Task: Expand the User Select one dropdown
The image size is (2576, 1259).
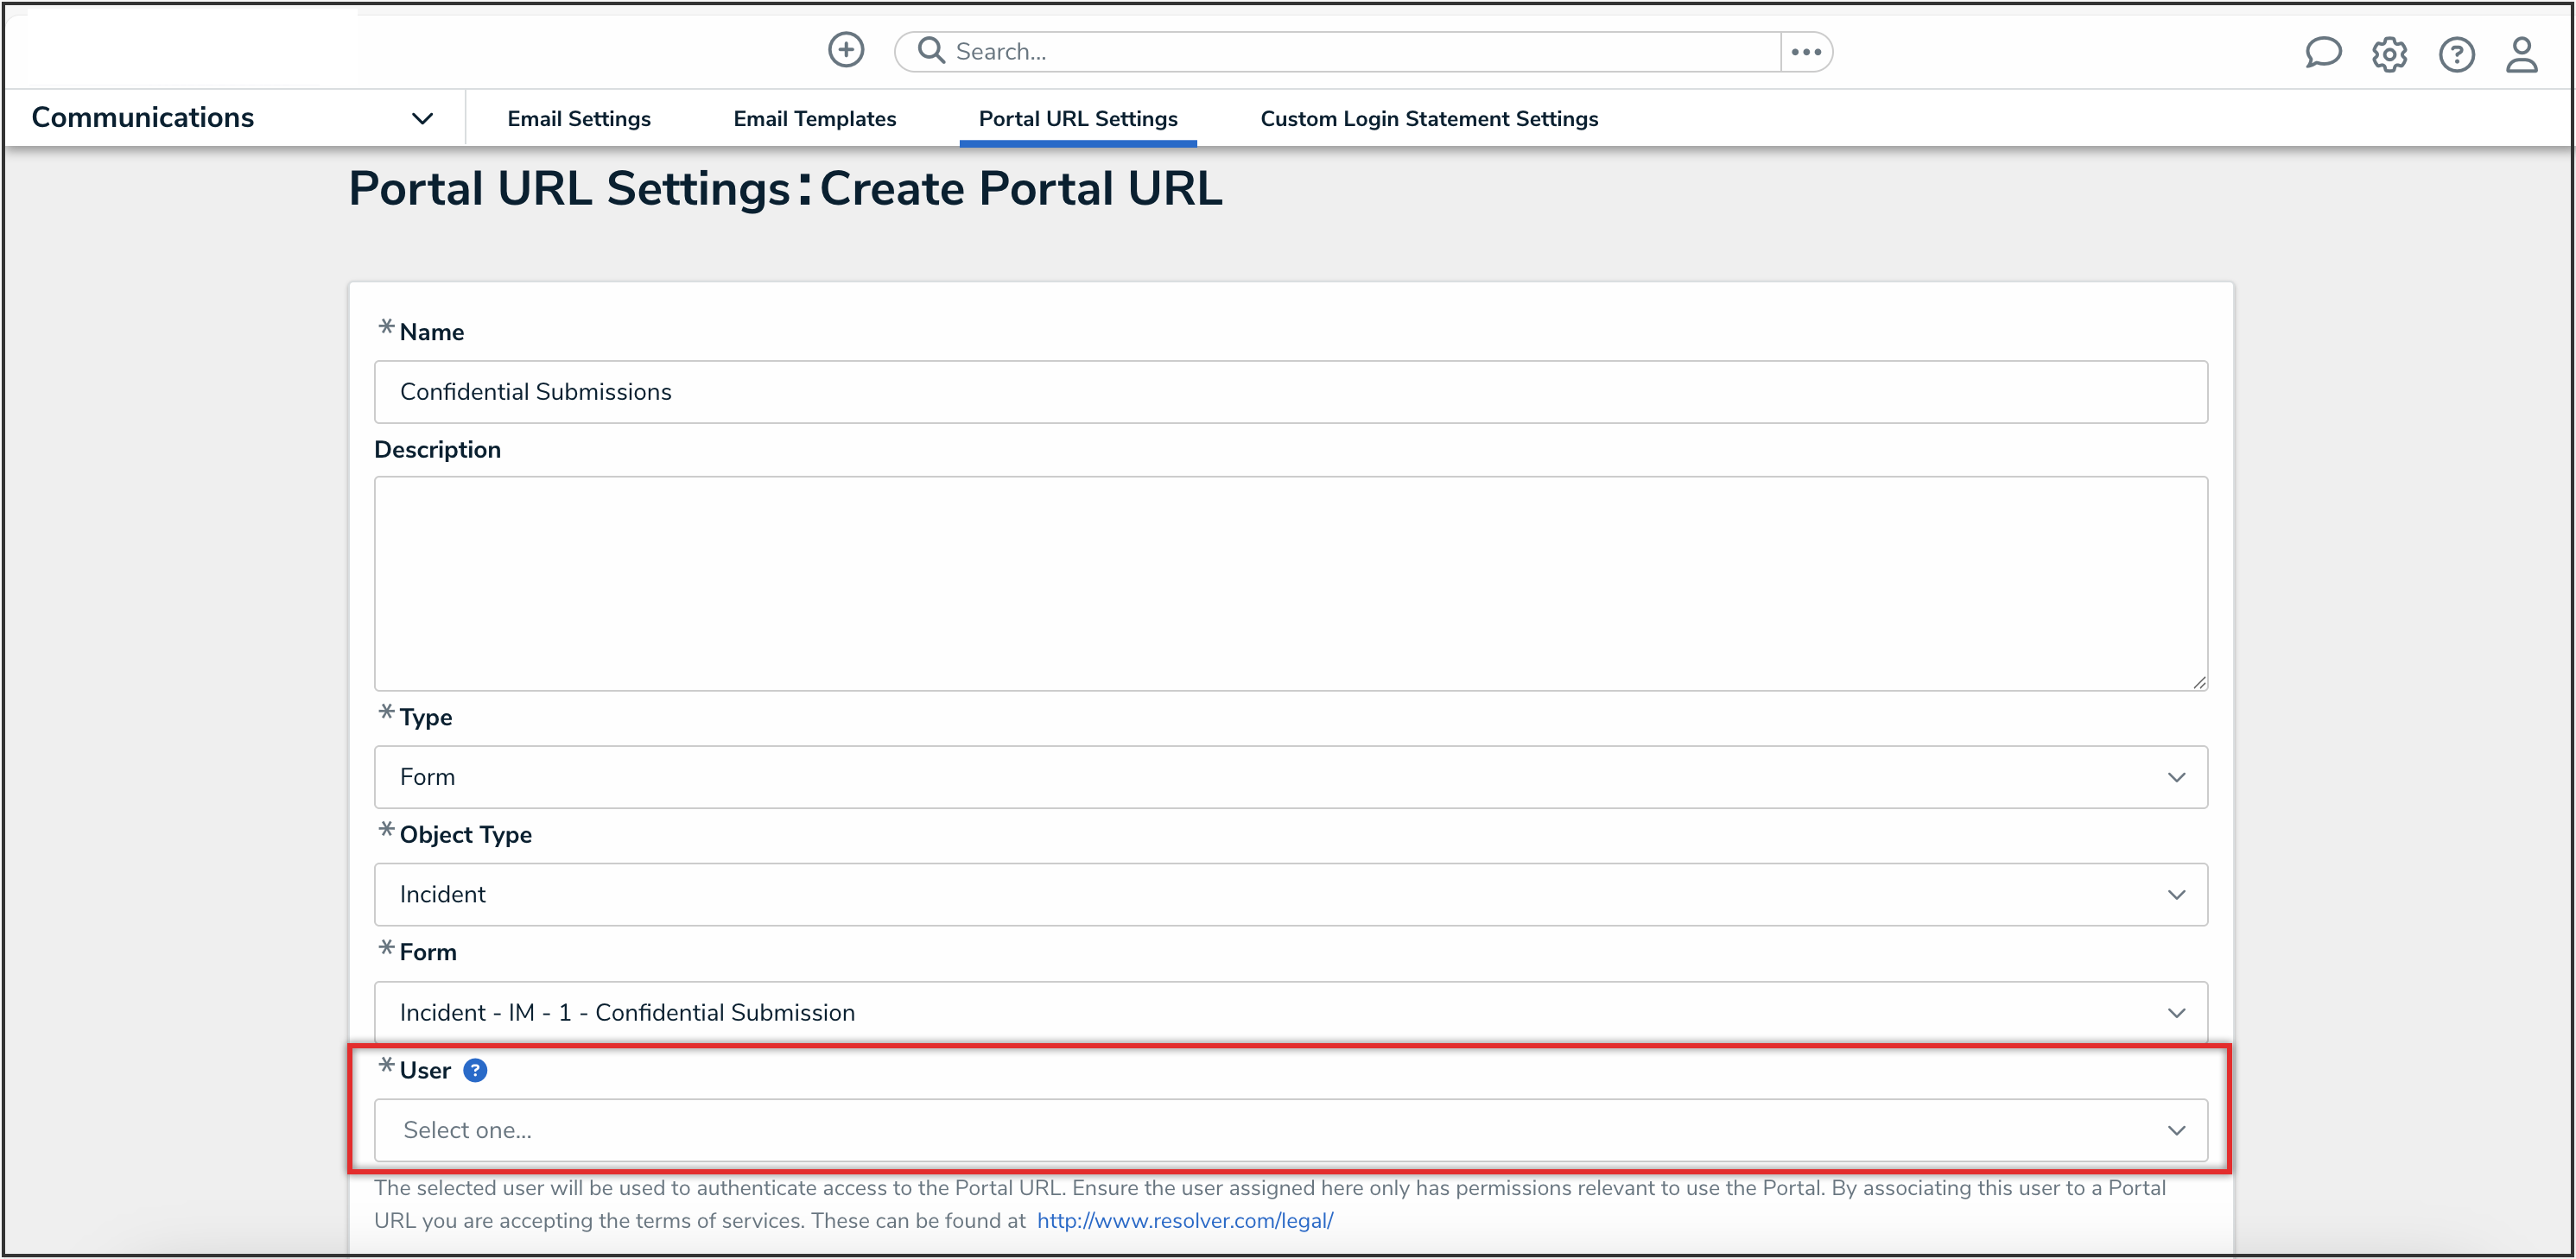Action: 1290,1130
